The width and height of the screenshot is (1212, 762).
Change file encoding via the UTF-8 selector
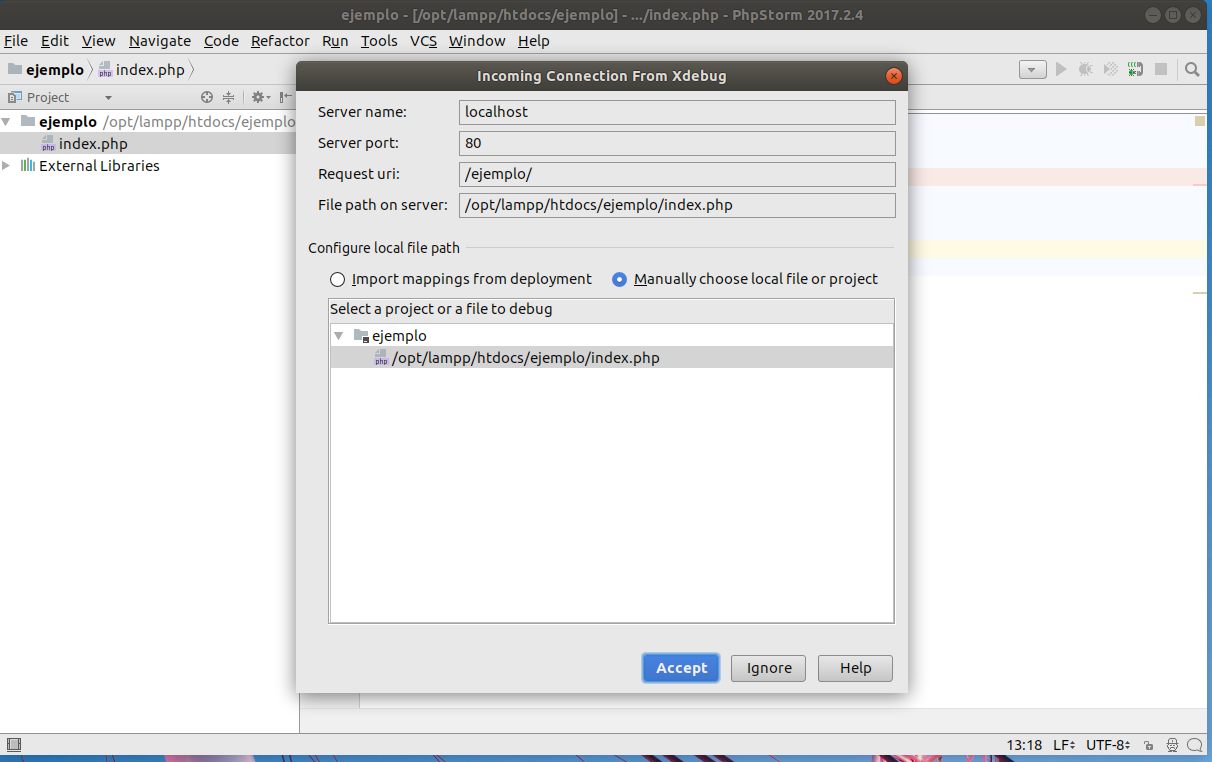click(1108, 745)
